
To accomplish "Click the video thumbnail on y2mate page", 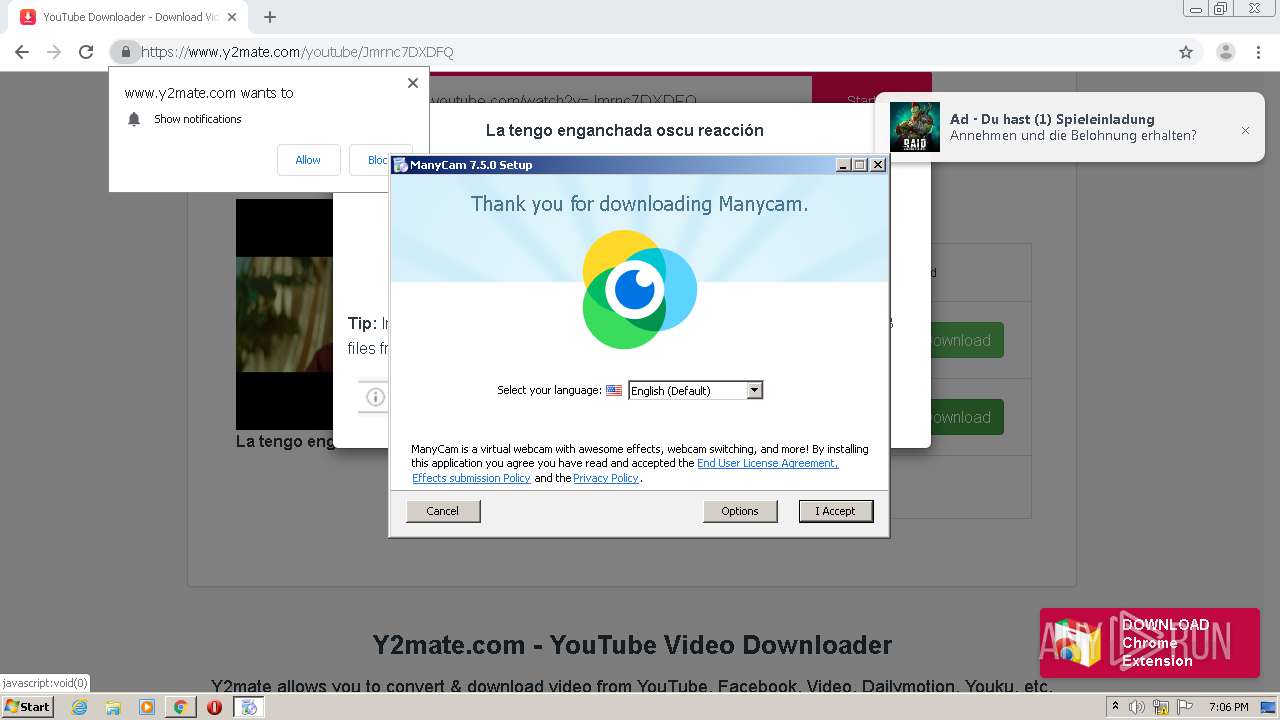I will tap(284, 314).
